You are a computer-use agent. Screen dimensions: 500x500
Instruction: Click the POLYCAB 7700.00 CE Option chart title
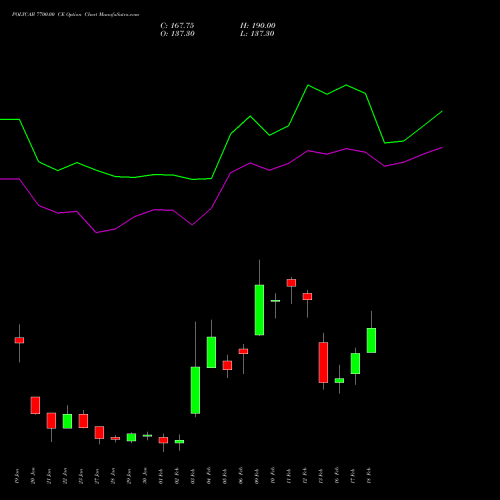coord(75,15)
